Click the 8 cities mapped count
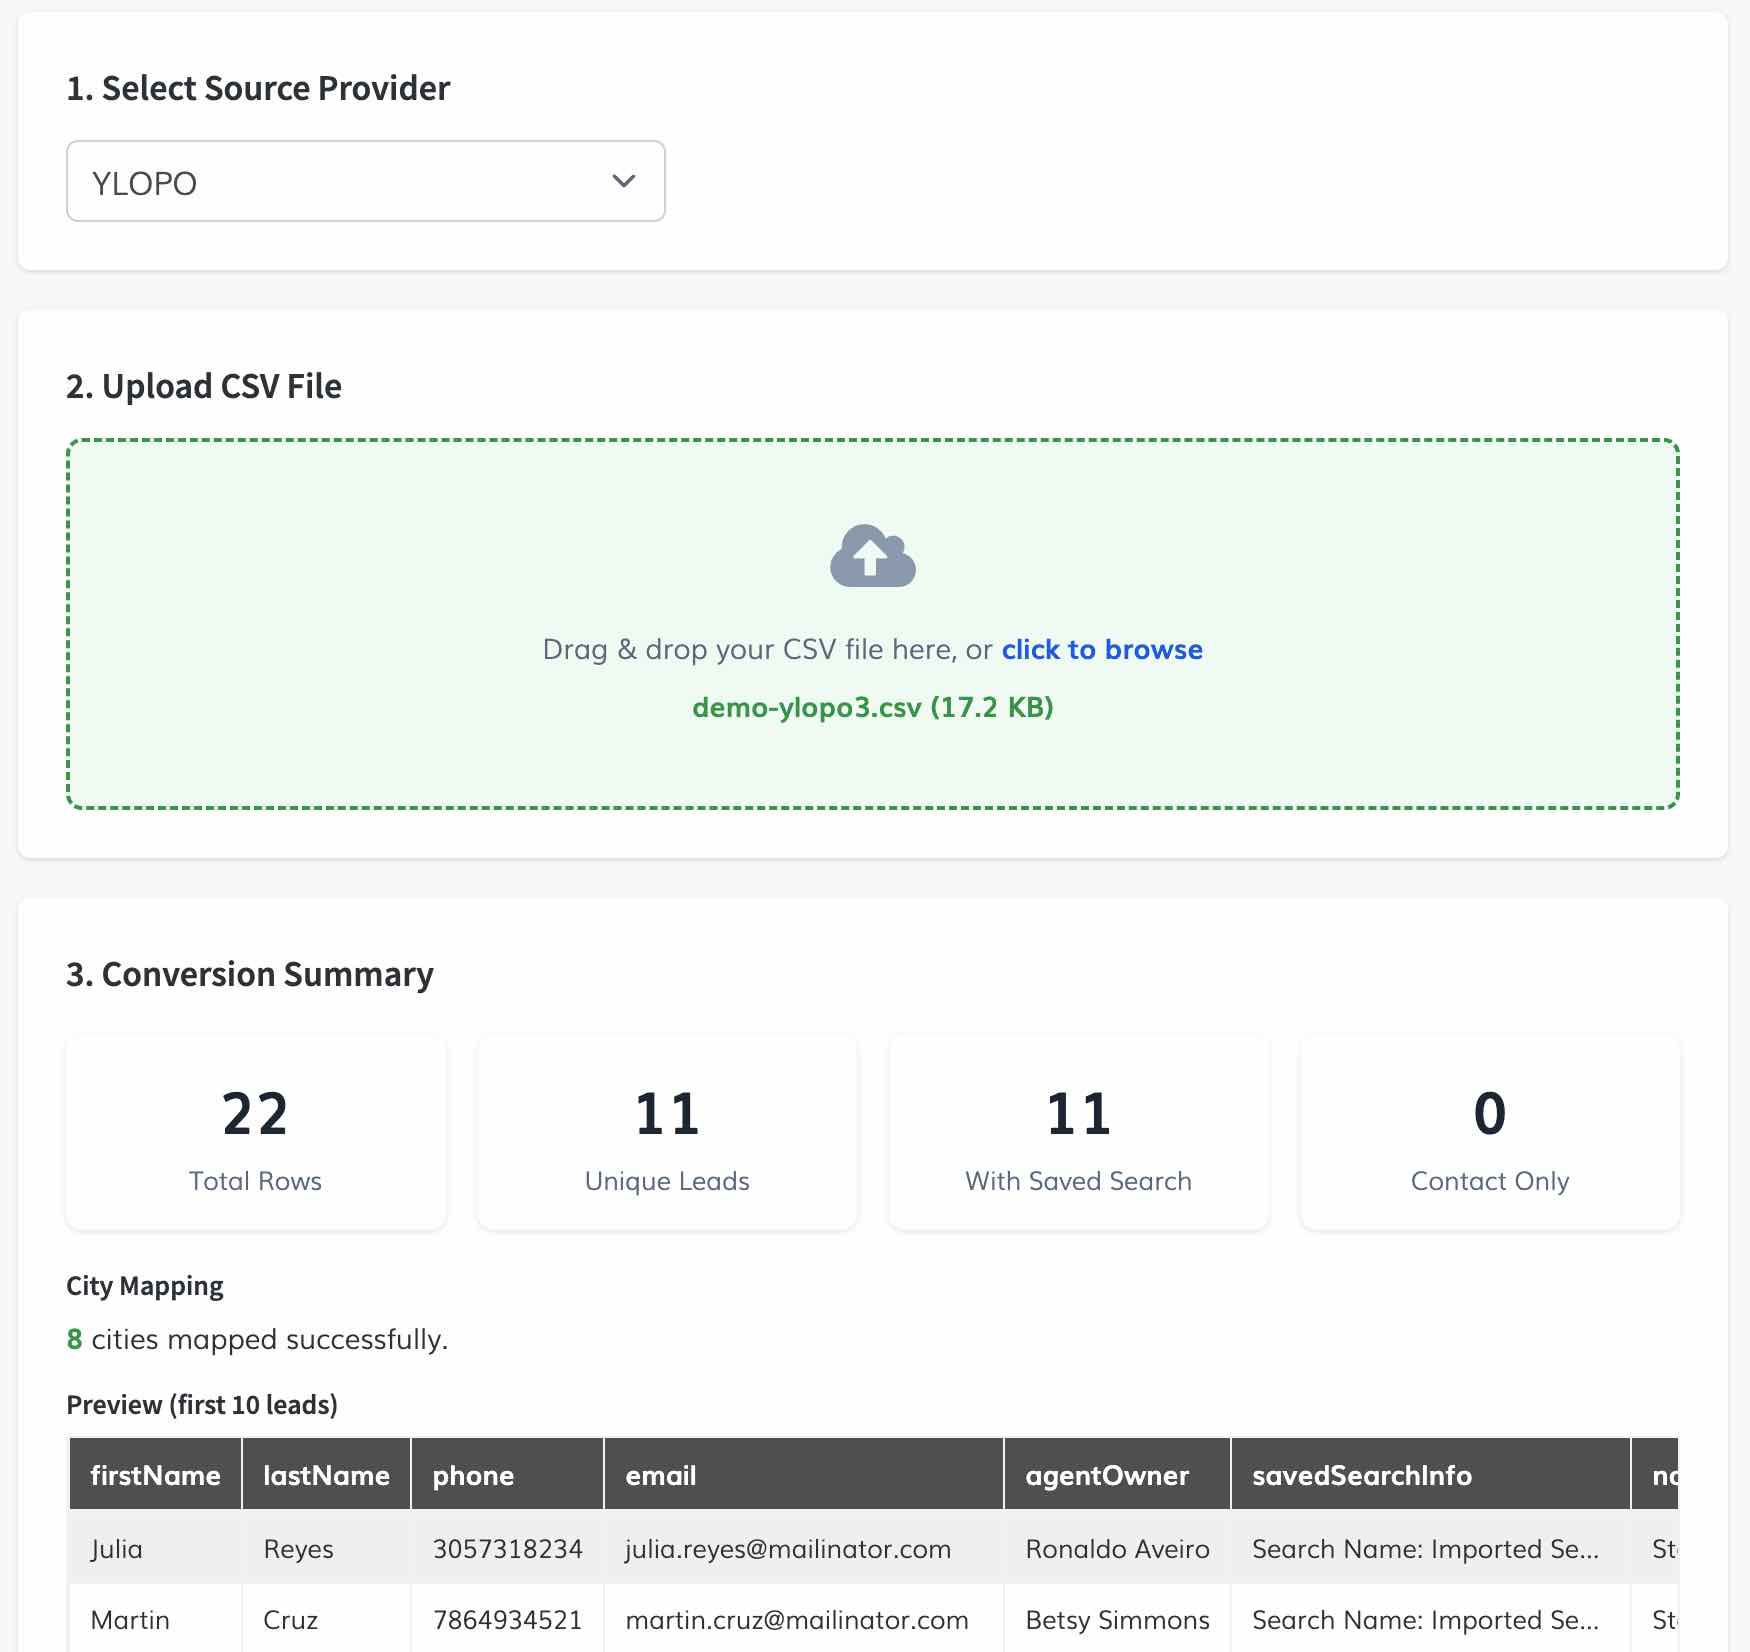Image resolution: width=1750 pixels, height=1652 pixels. pyautogui.click(x=74, y=1339)
